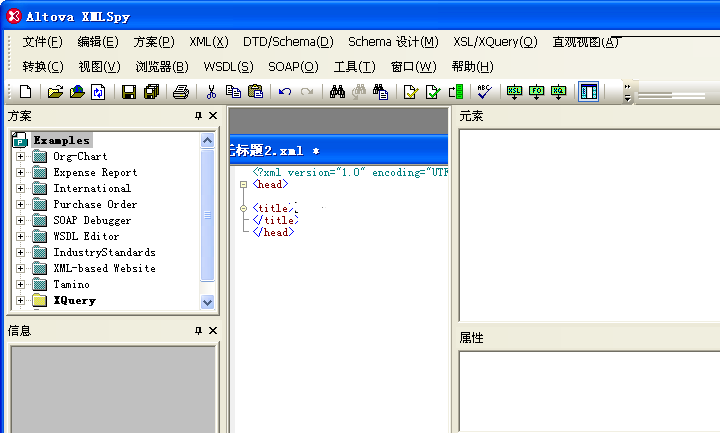
Task: Expand the International folder
Action: click(x=20, y=188)
